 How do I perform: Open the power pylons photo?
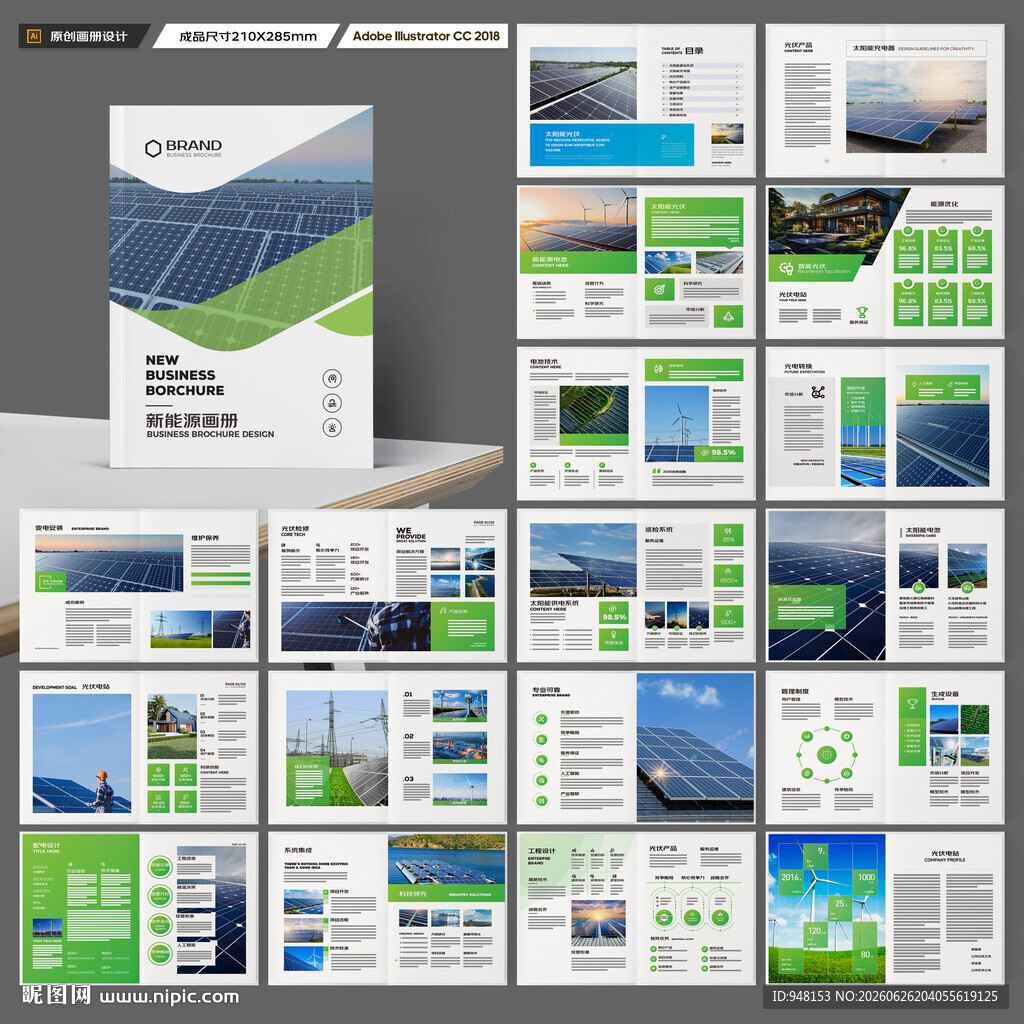click(337, 748)
